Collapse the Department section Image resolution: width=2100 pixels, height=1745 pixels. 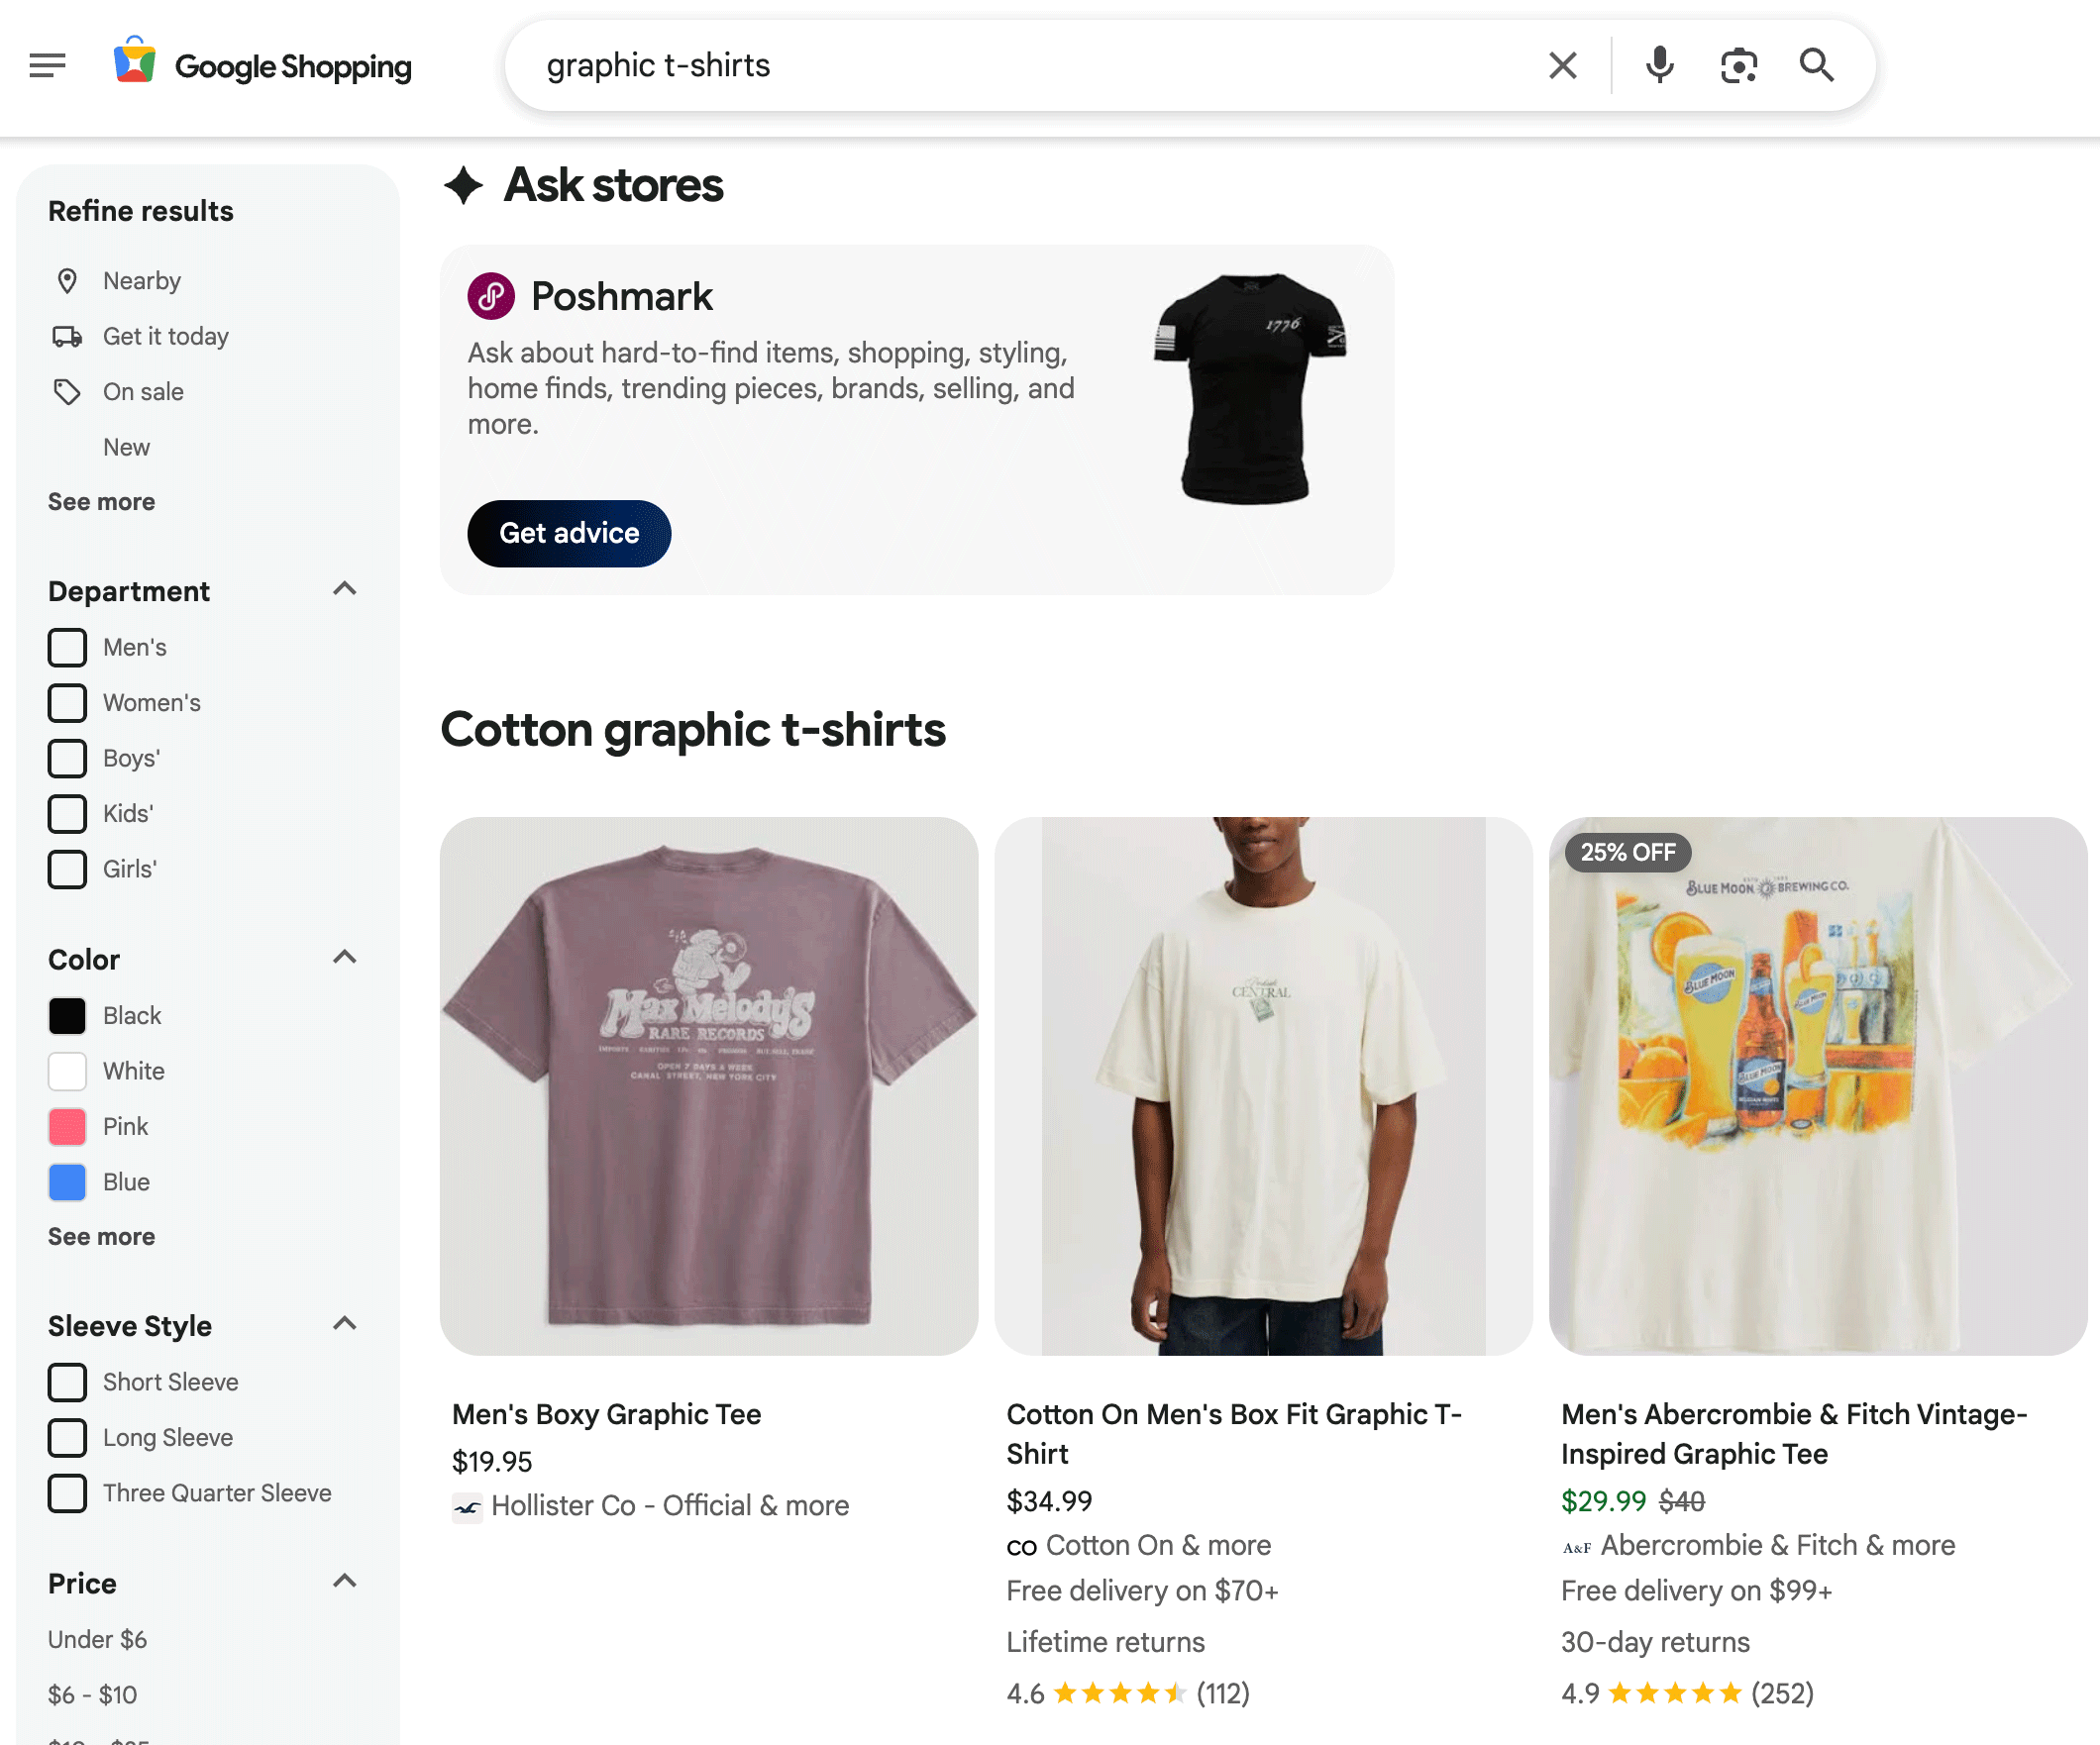pyautogui.click(x=345, y=589)
